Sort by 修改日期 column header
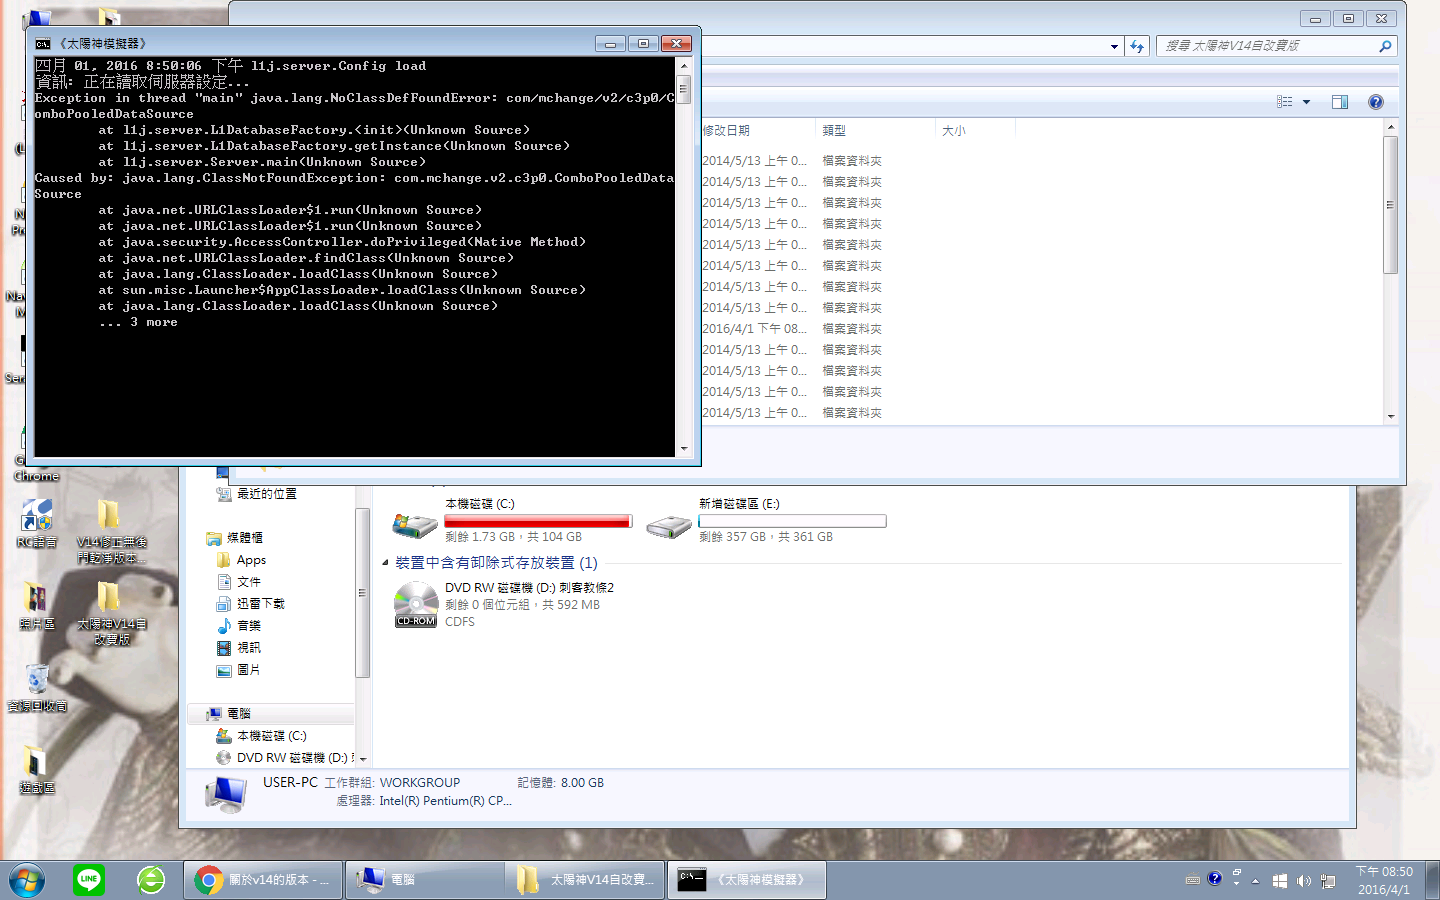 (757, 130)
